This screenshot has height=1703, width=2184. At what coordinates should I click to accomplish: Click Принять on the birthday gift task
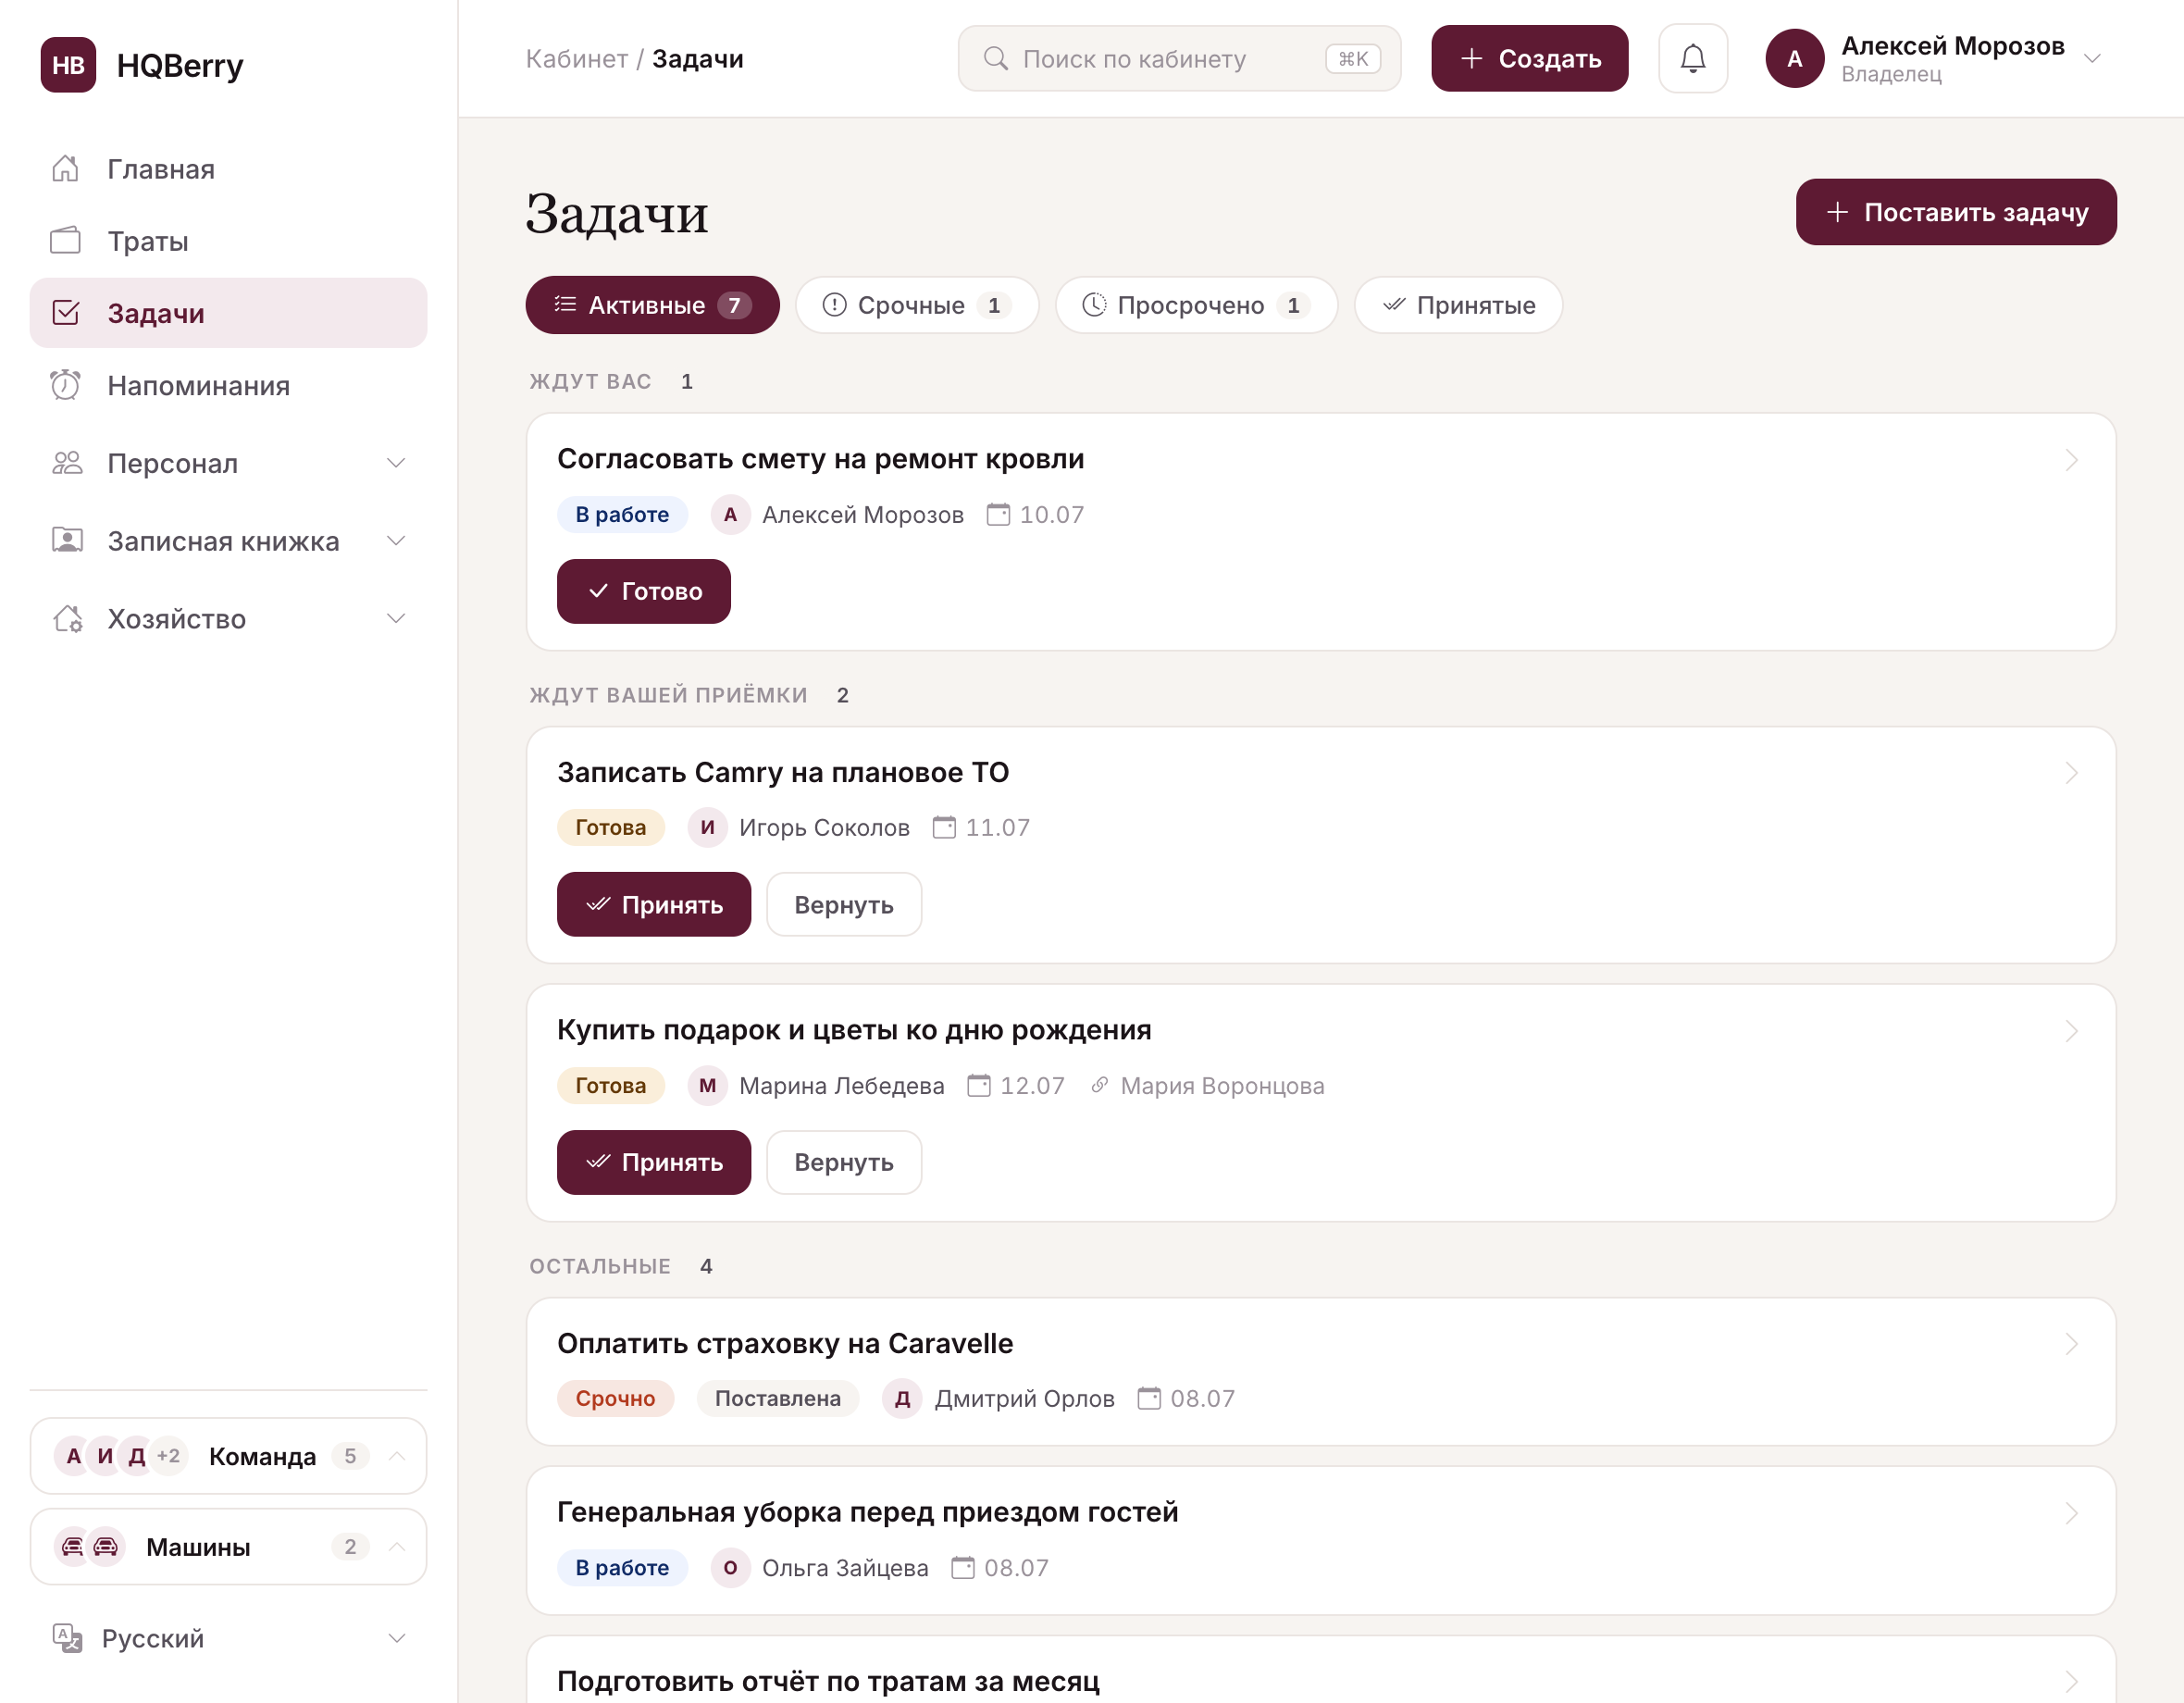[x=653, y=1162]
